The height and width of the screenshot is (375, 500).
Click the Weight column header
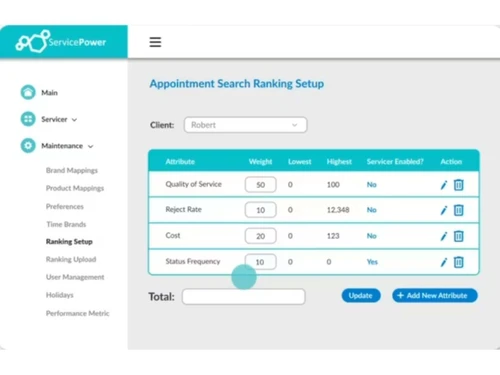pyautogui.click(x=260, y=162)
